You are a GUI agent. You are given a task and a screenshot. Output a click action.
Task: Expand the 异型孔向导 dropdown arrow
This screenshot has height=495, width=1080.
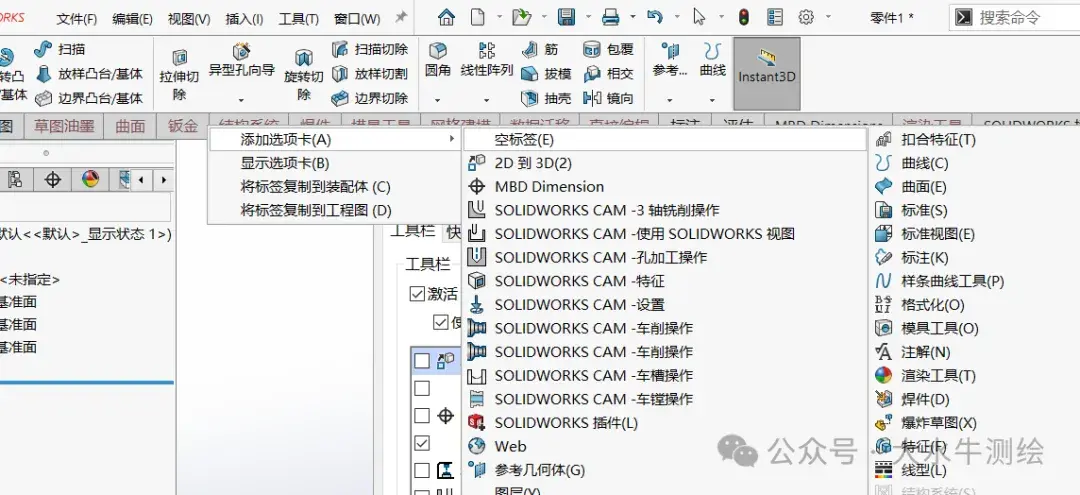[x=242, y=101]
